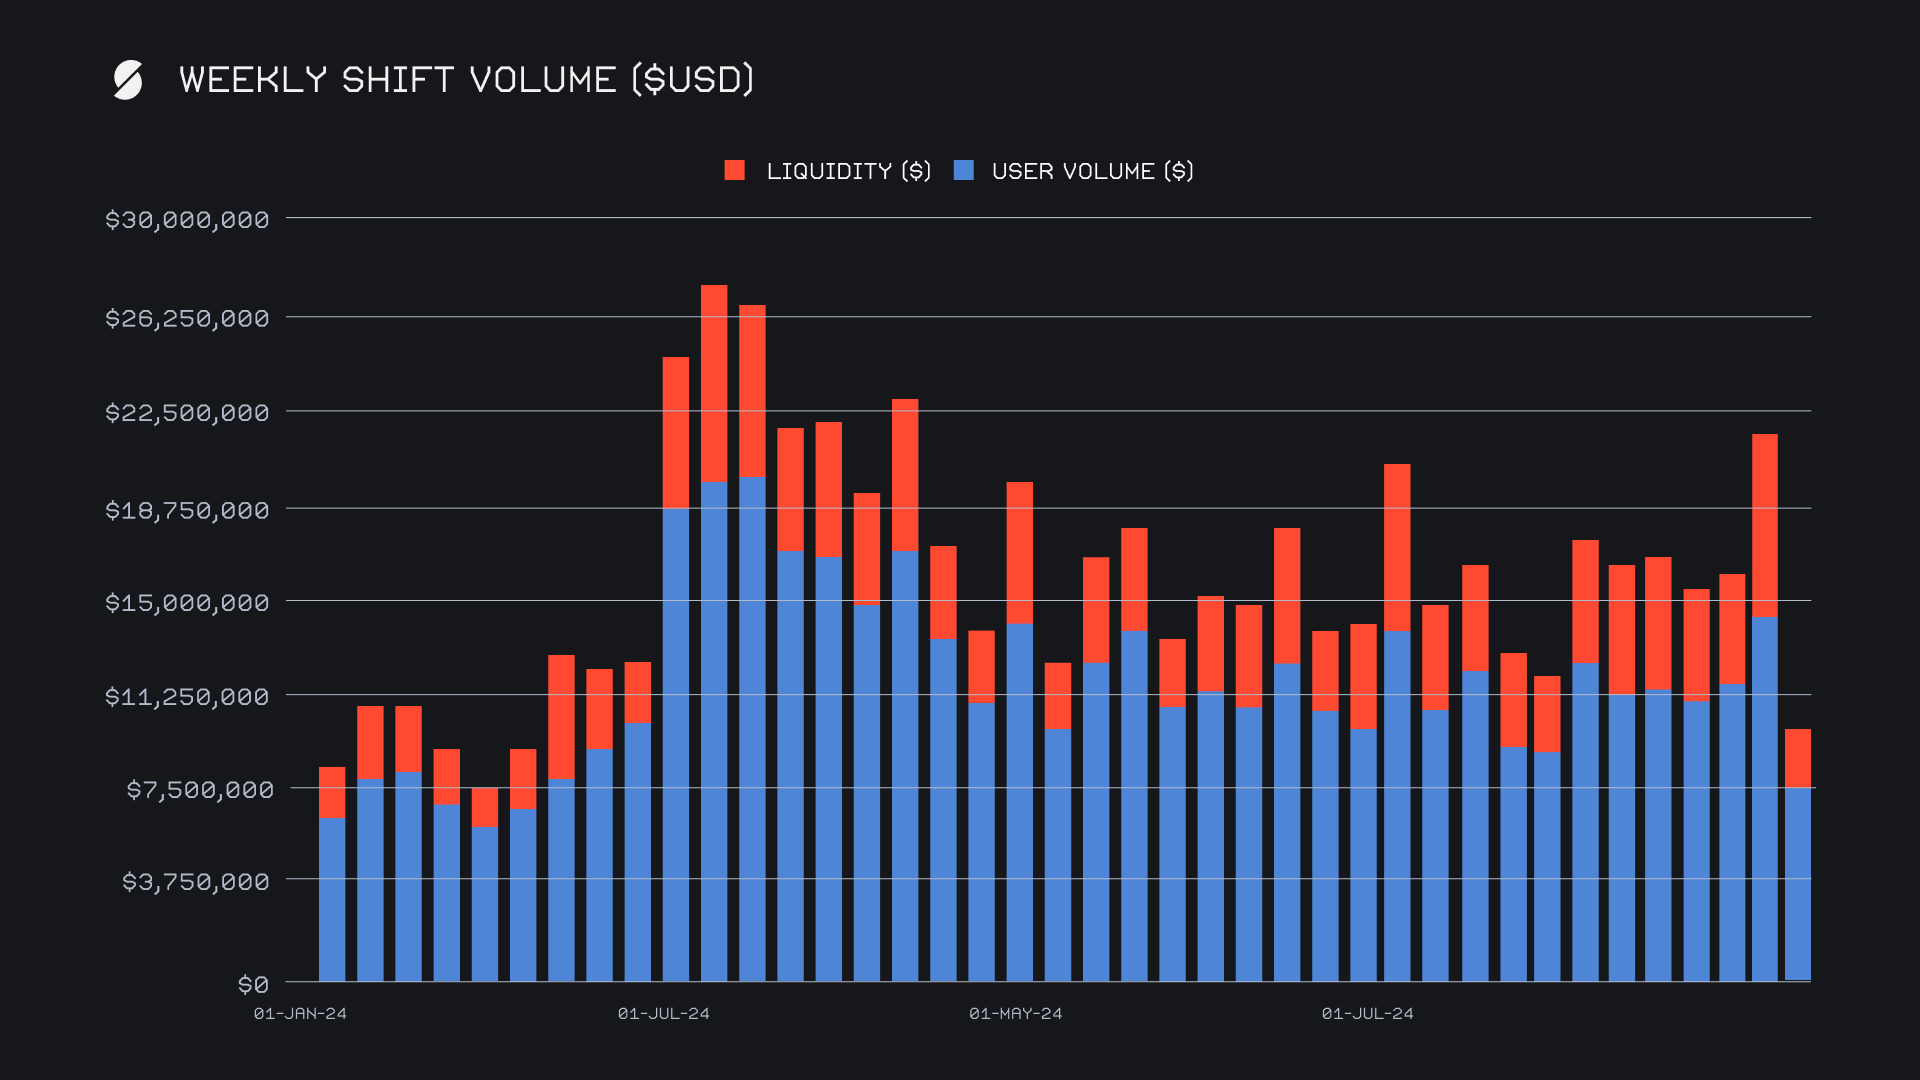Image resolution: width=1920 pixels, height=1080 pixels.
Task: Click the $18,750,000 axis label
Action: coord(187,511)
